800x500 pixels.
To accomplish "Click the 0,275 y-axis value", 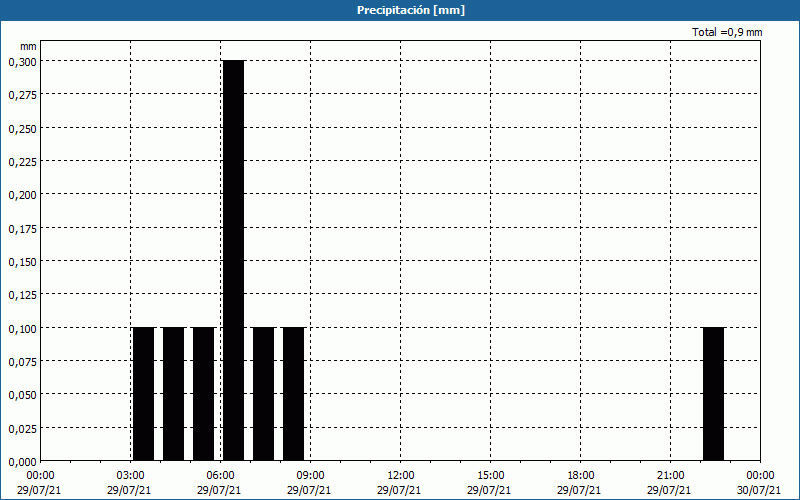I will 22,95.
